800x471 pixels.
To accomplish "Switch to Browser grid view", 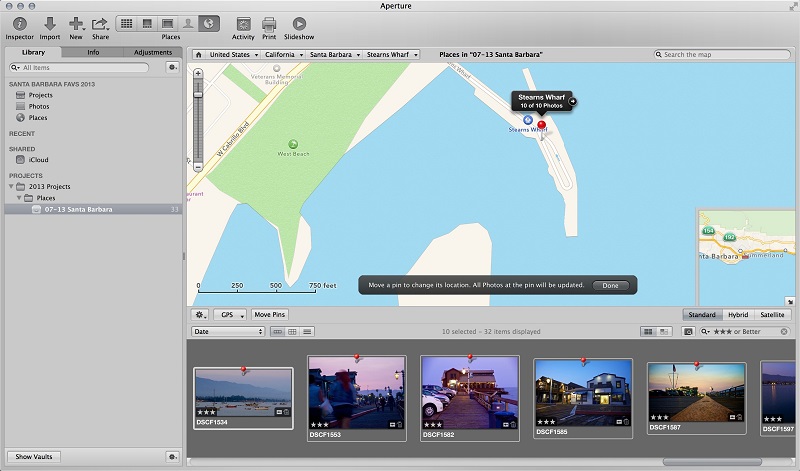I will (x=127, y=23).
